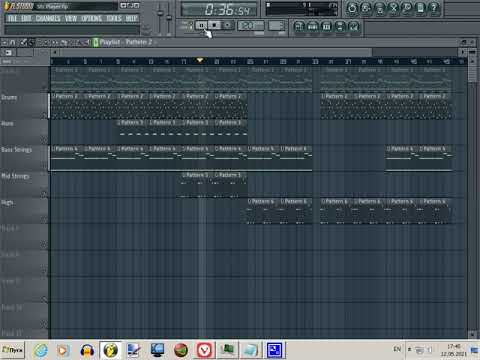Viewport: 480px width, 360px height.
Task: Toggle the playlist snap magnet icon
Action: pyautogui.click(x=13, y=42)
